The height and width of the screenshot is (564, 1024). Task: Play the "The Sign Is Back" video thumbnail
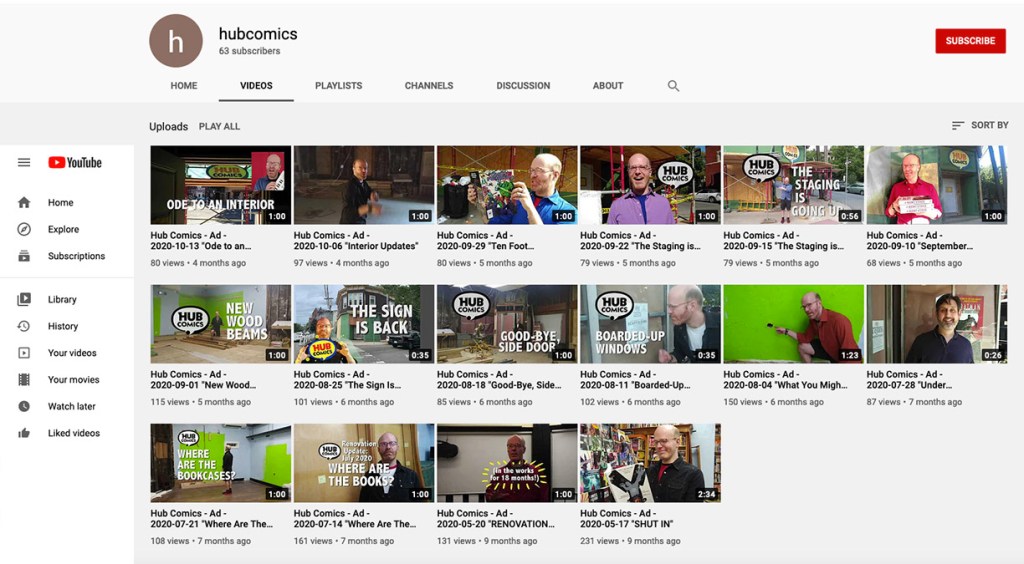[363, 323]
